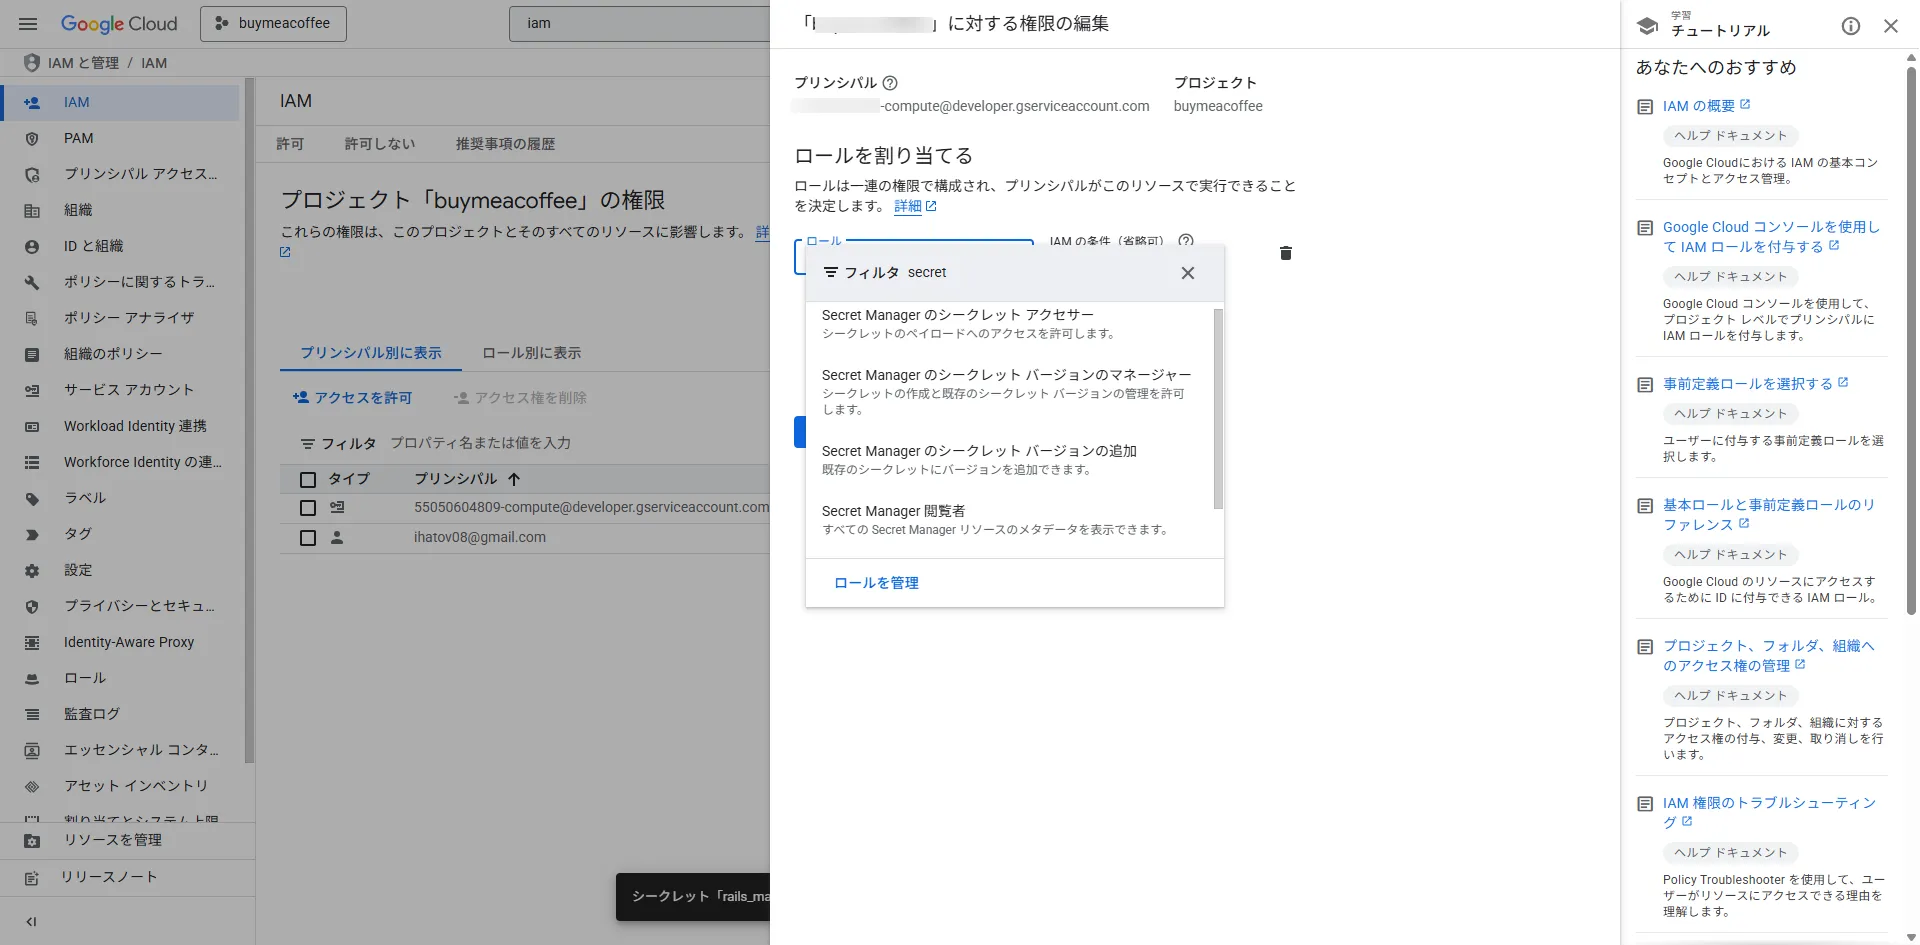Open the main navigation hamburger menu

[x=28, y=23]
